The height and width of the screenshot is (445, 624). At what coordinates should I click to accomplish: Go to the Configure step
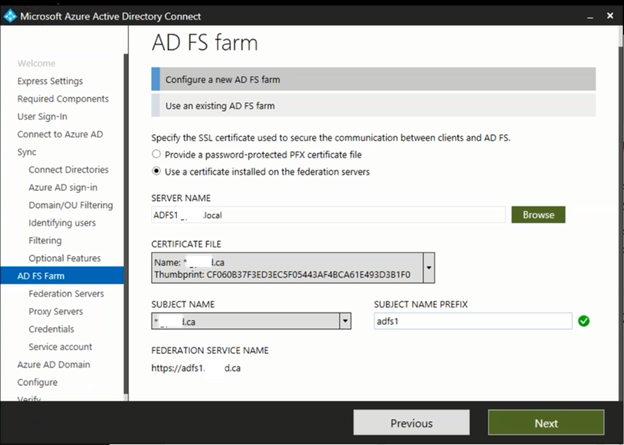tap(37, 382)
